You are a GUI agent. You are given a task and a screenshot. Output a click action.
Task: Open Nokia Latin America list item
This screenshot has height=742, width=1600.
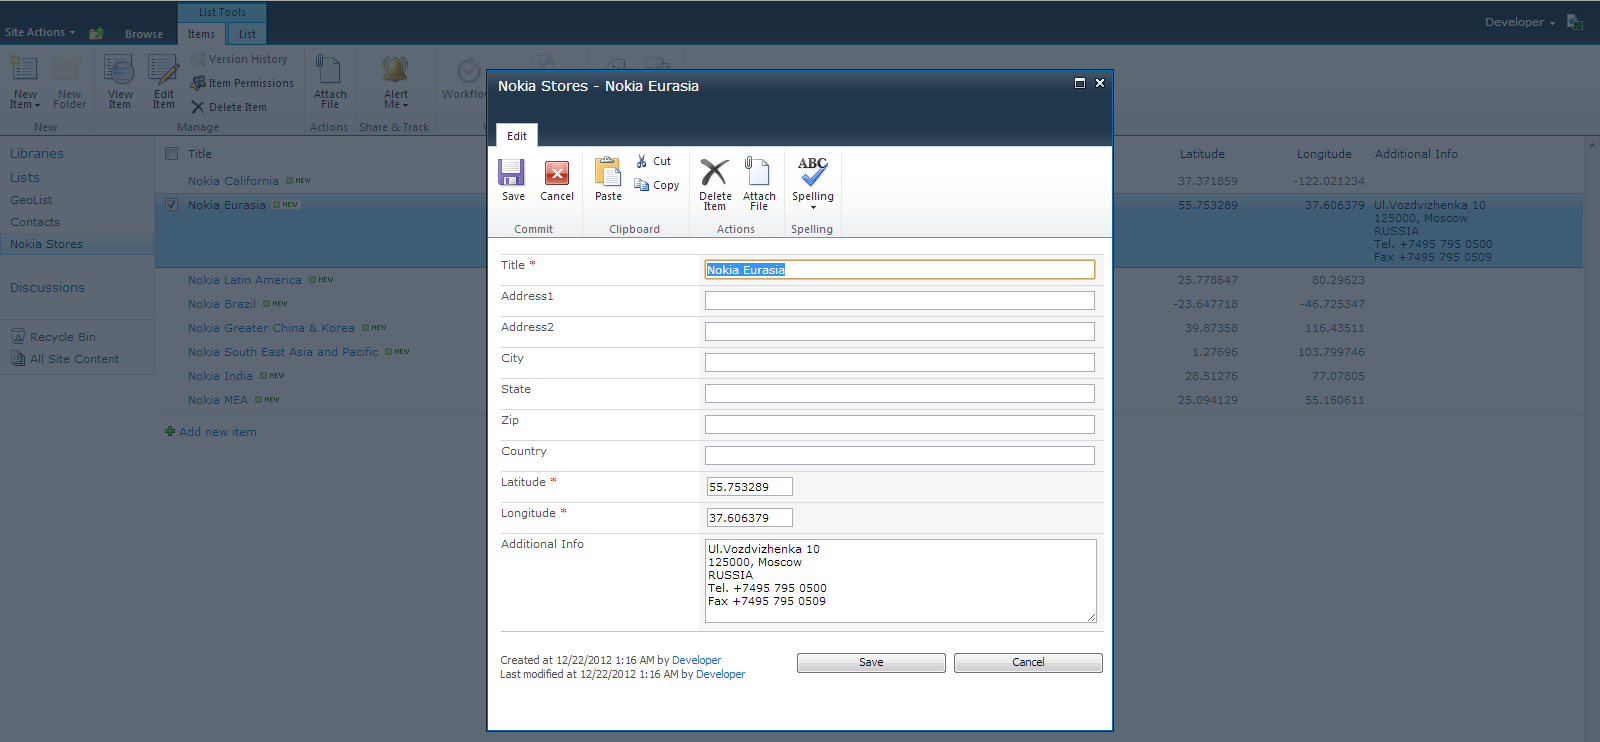tap(244, 280)
